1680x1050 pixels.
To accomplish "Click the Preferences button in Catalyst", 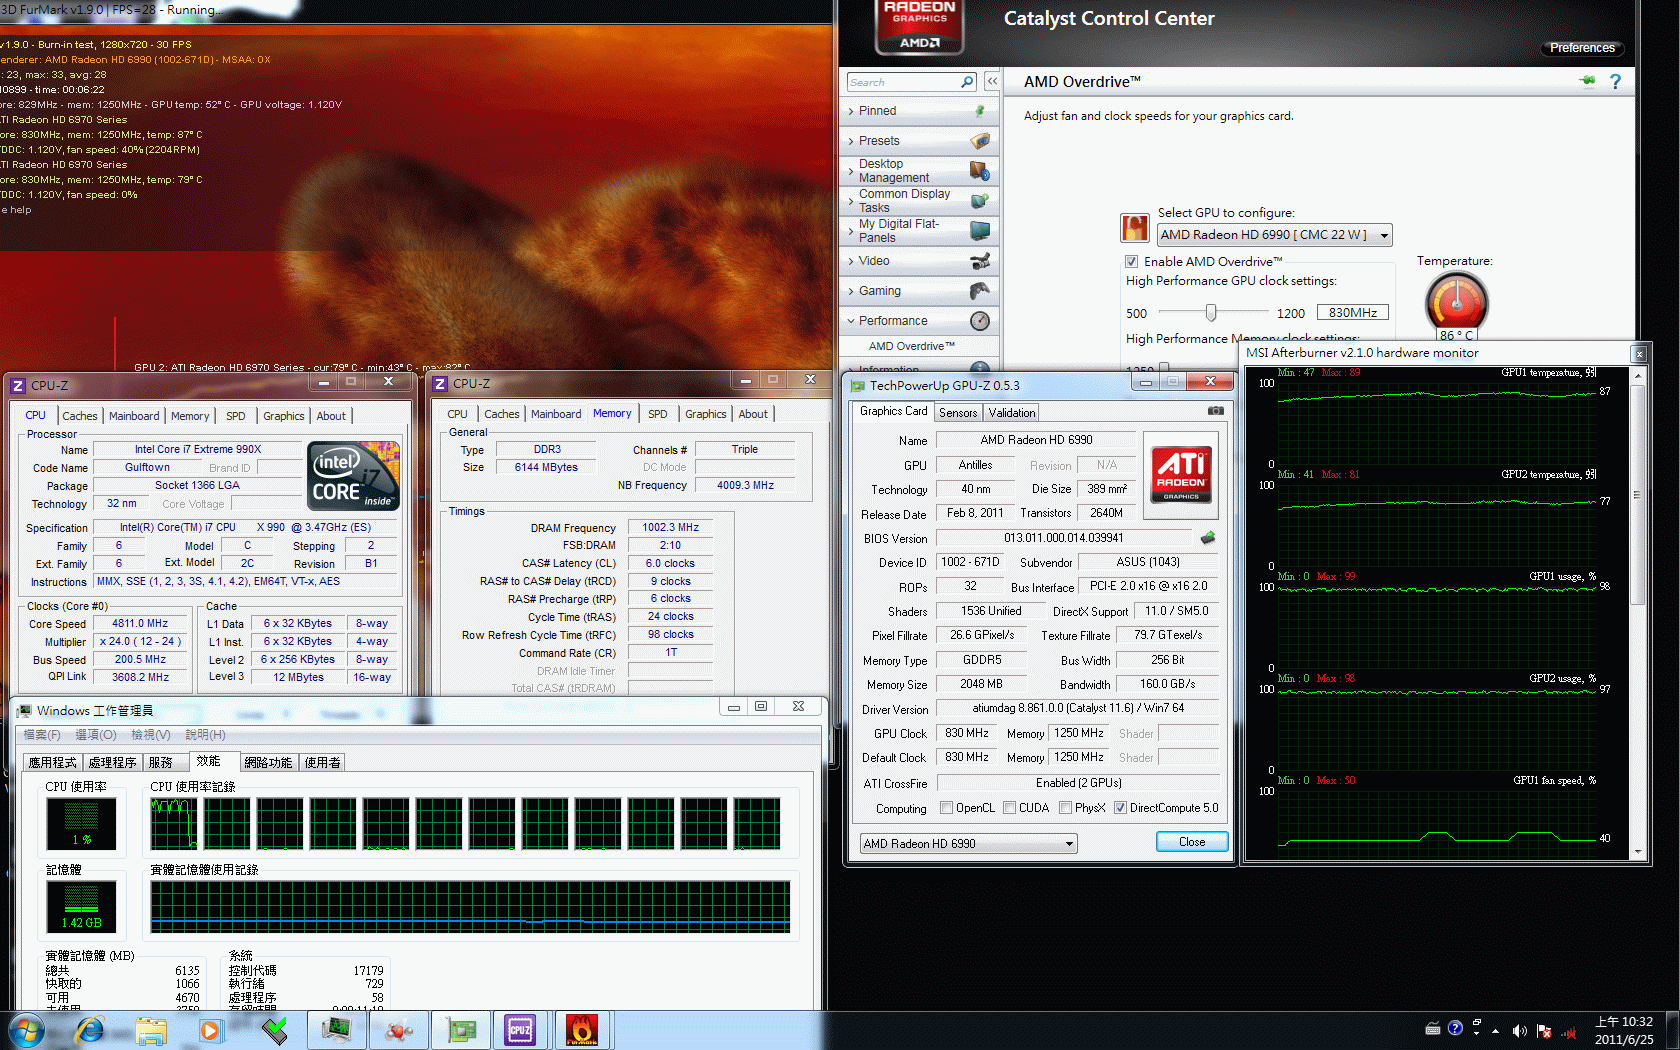I will (1582, 48).
